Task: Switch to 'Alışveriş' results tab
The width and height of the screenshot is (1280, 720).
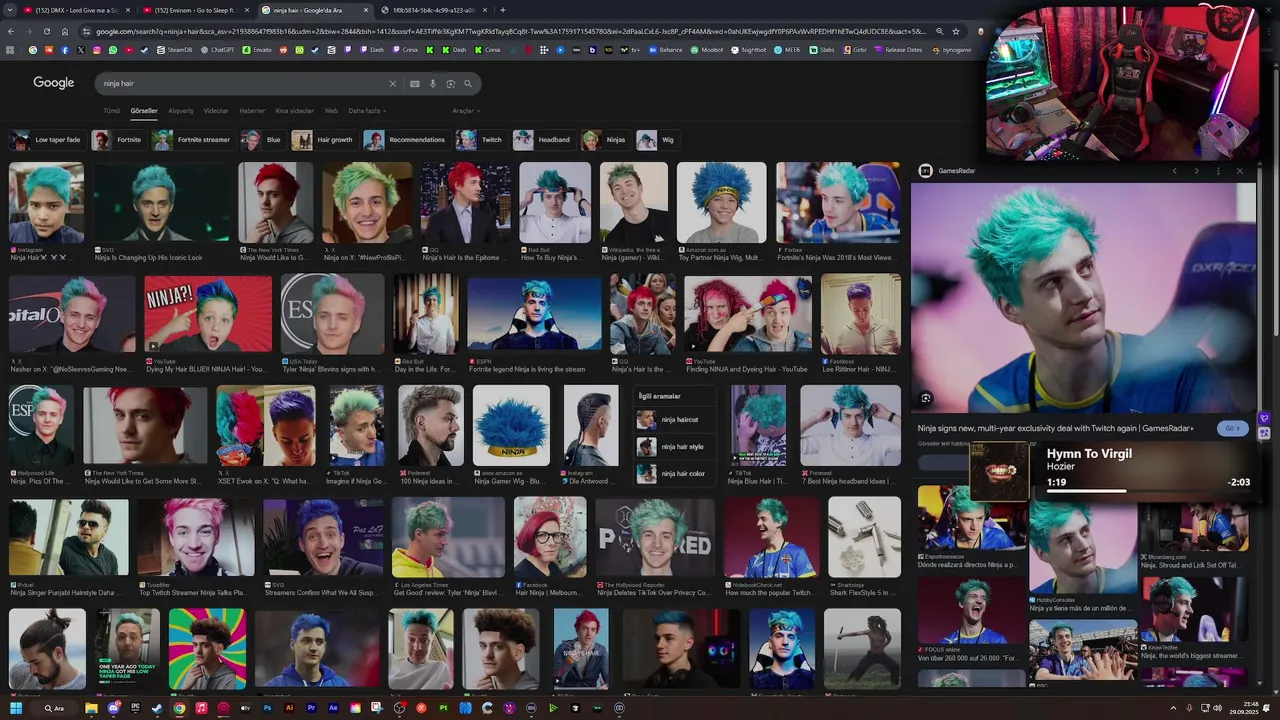Action: coord(181,111)
